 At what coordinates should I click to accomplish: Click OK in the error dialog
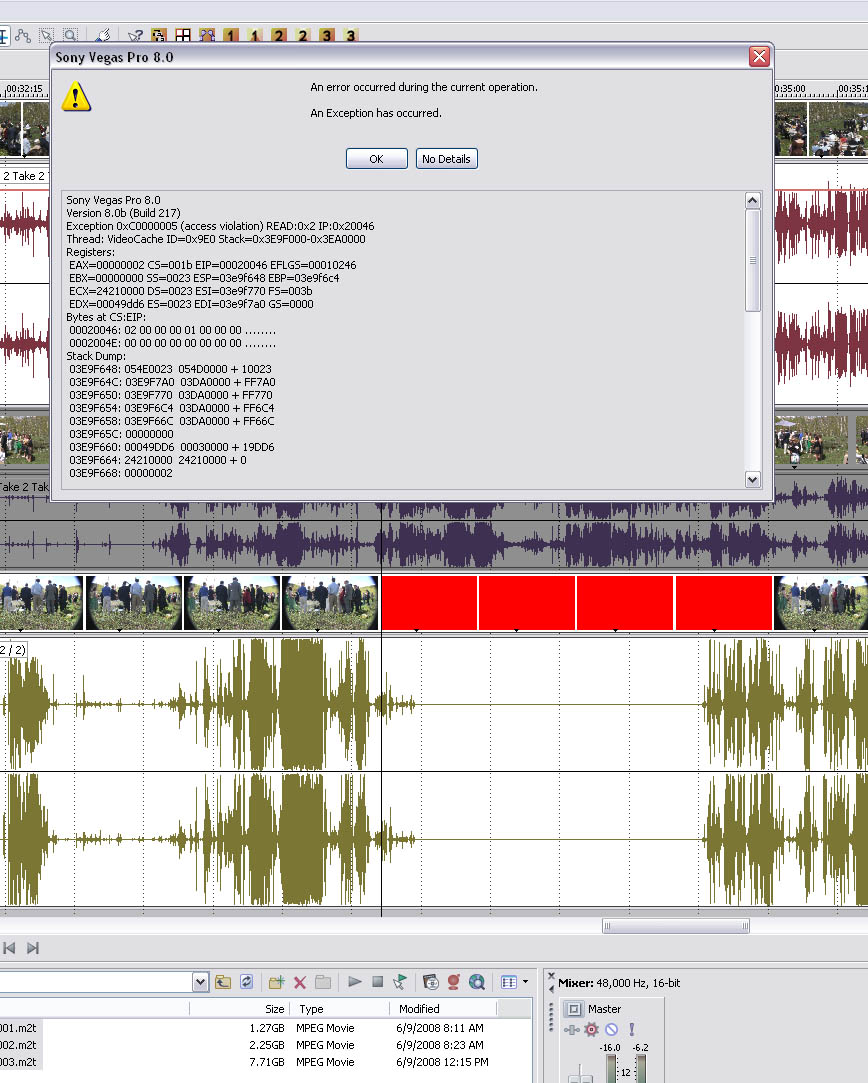(x=376, y=159)
